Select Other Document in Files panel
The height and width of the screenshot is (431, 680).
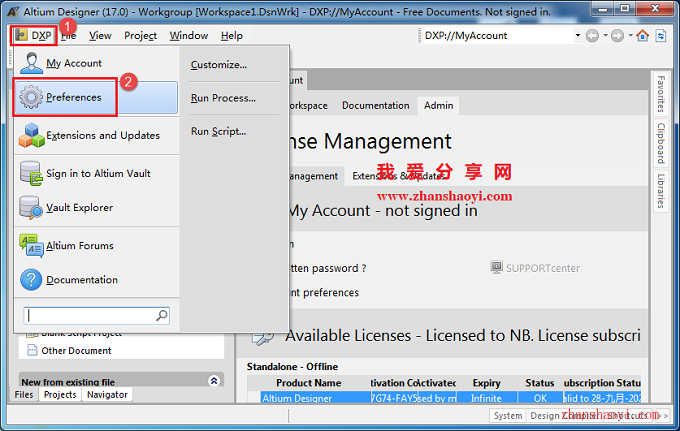coord(76,350)
